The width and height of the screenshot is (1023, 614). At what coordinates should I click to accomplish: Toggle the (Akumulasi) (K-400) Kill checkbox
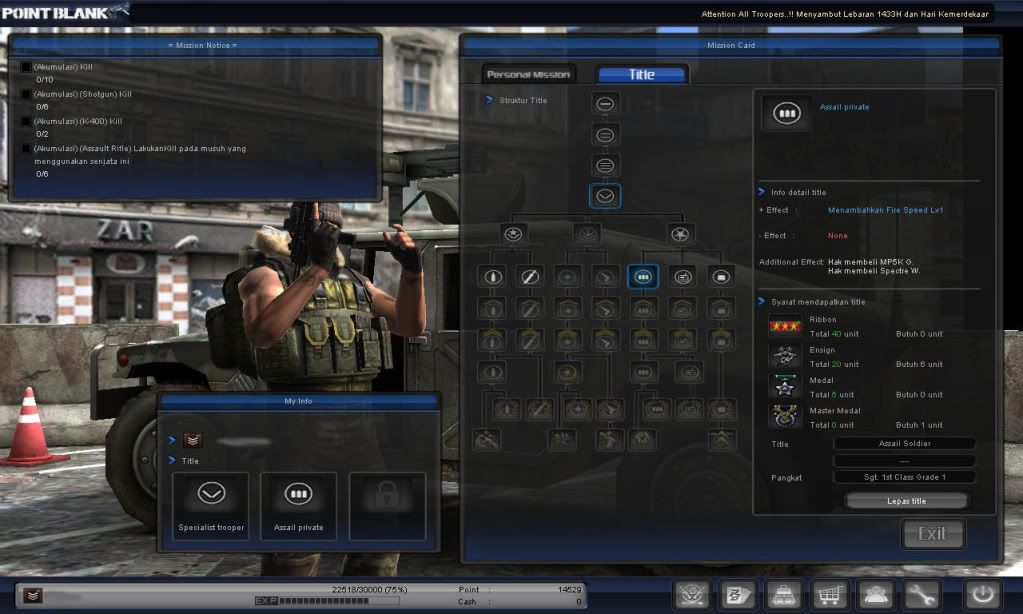click(x=26, y=121)
